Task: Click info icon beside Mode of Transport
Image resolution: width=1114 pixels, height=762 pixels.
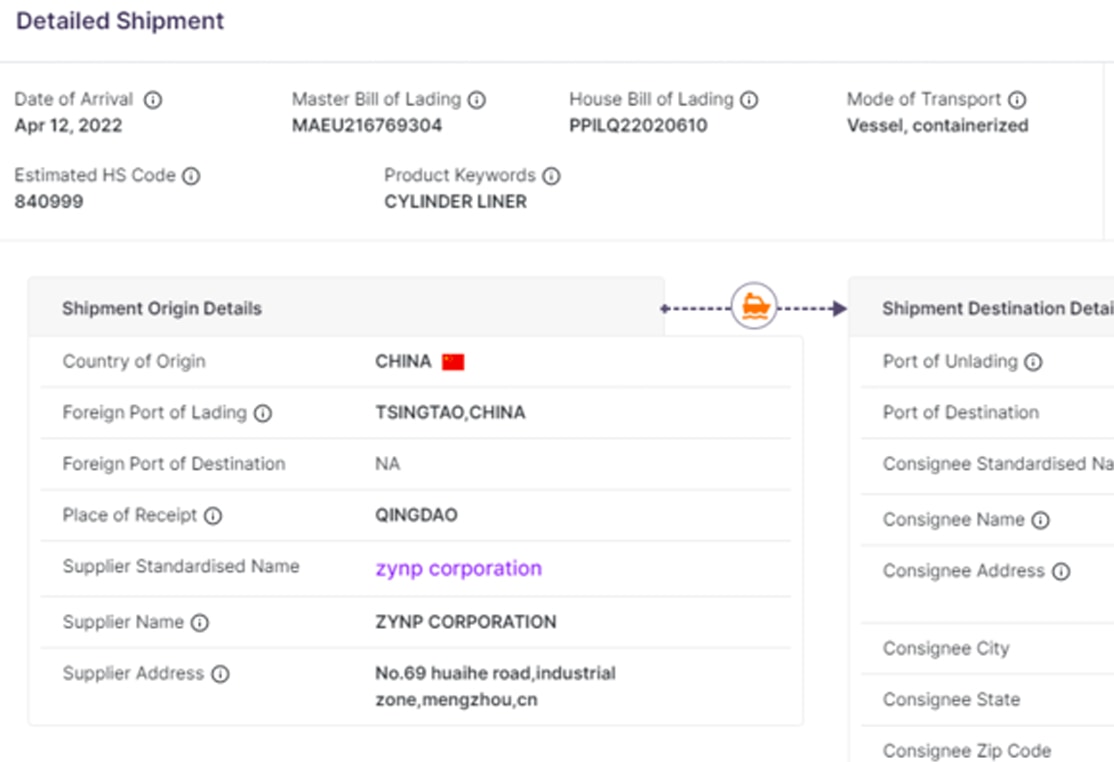Action: click(x=1017, y=100)
